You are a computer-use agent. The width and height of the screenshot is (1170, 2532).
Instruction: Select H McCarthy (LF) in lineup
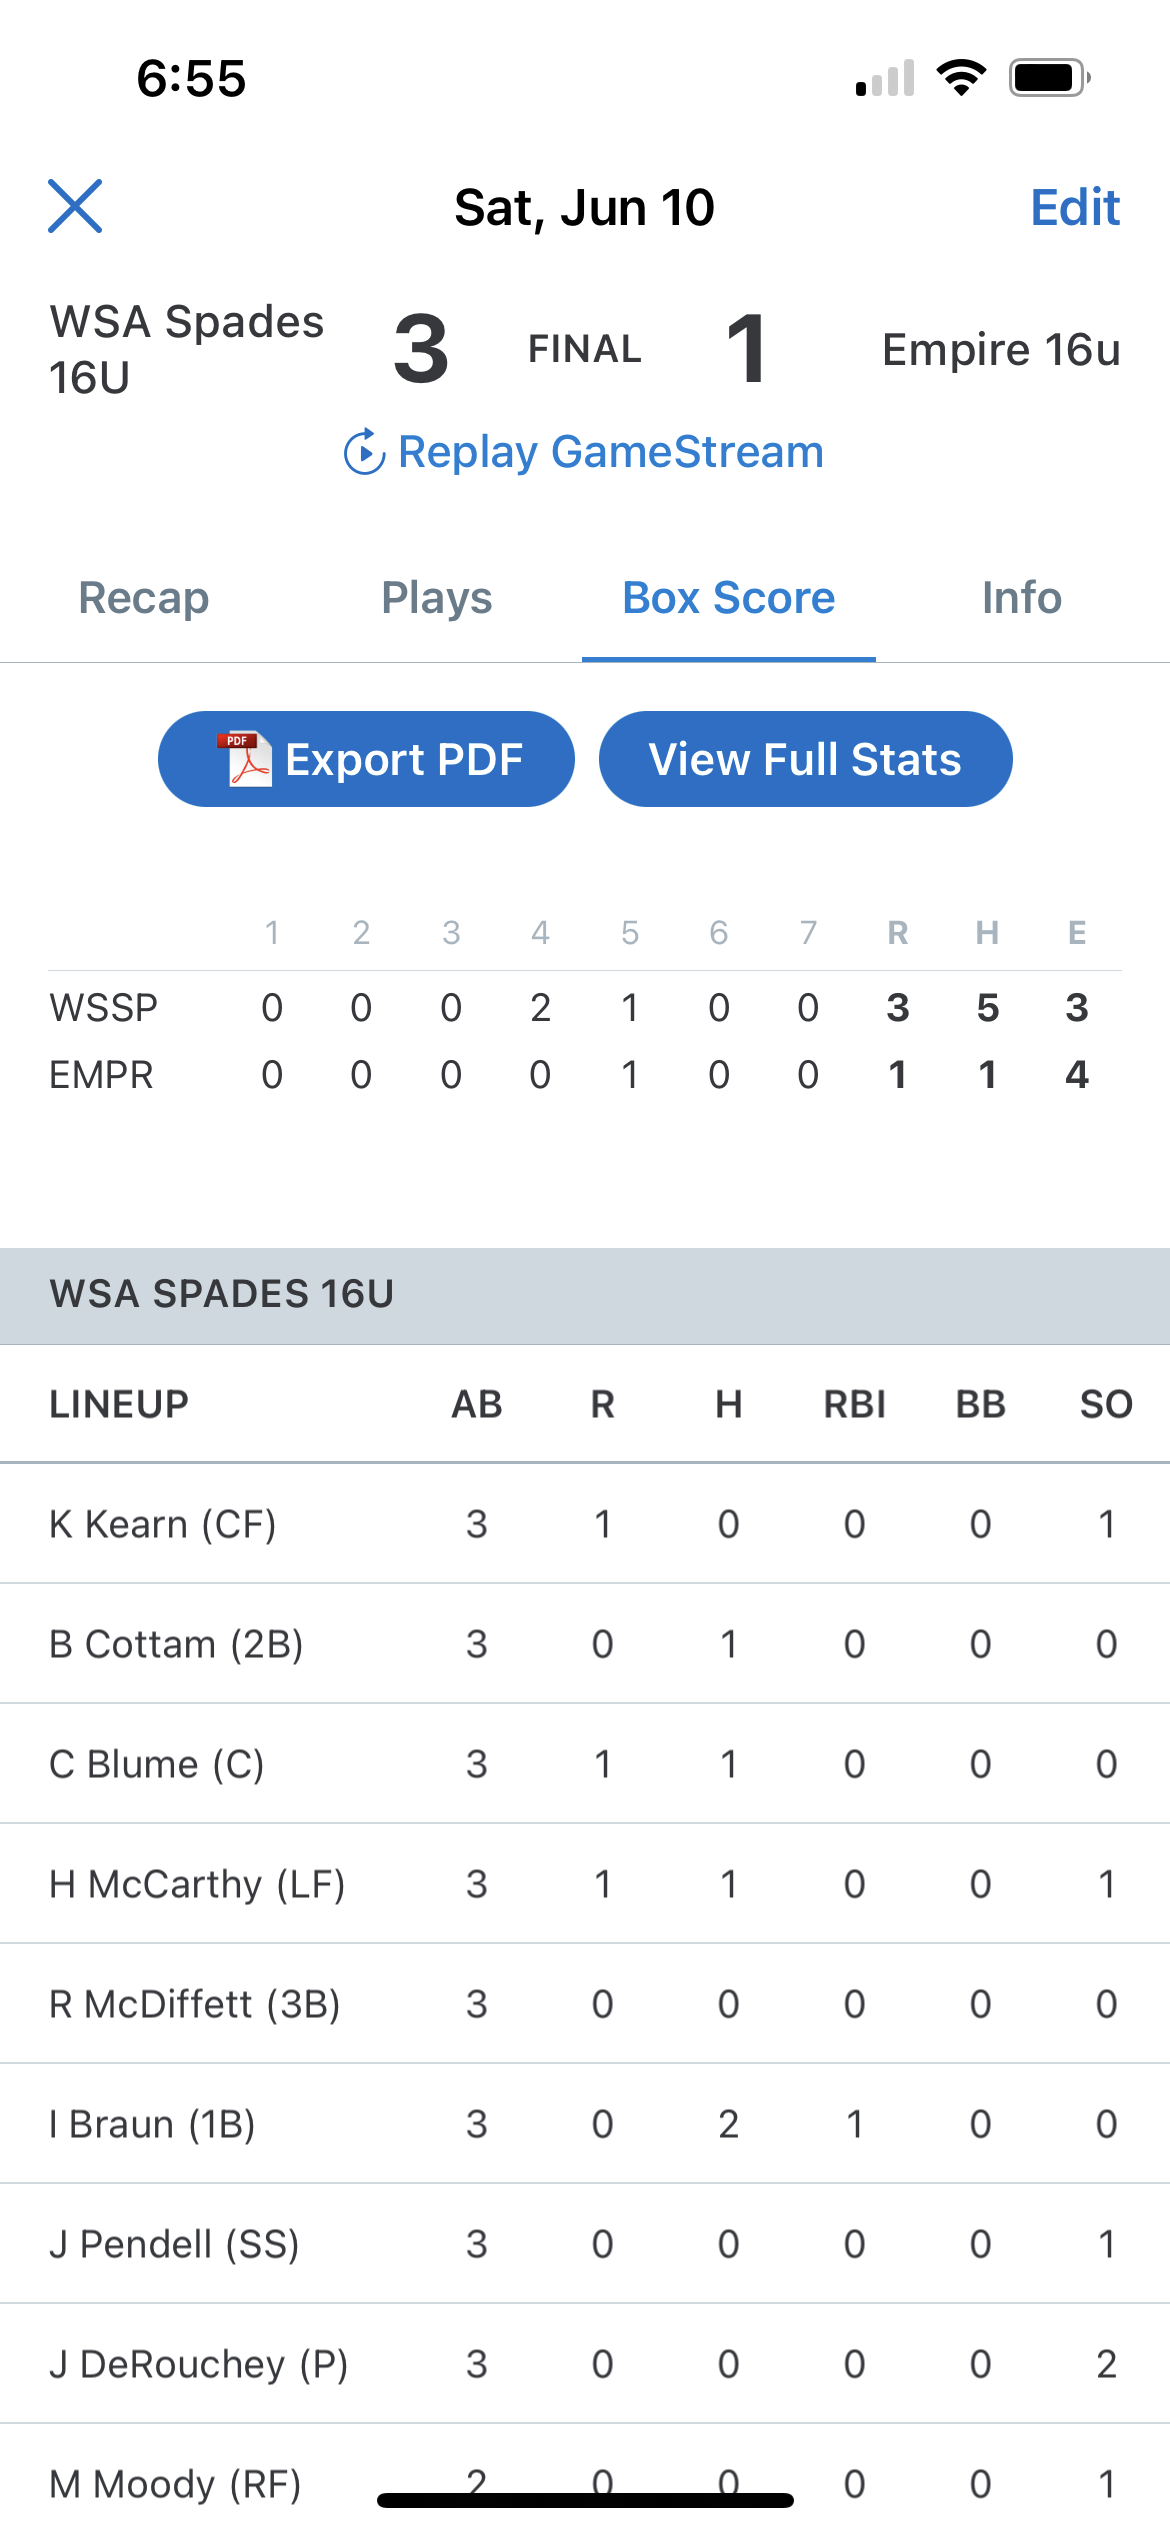click(x=197, y=1884)
